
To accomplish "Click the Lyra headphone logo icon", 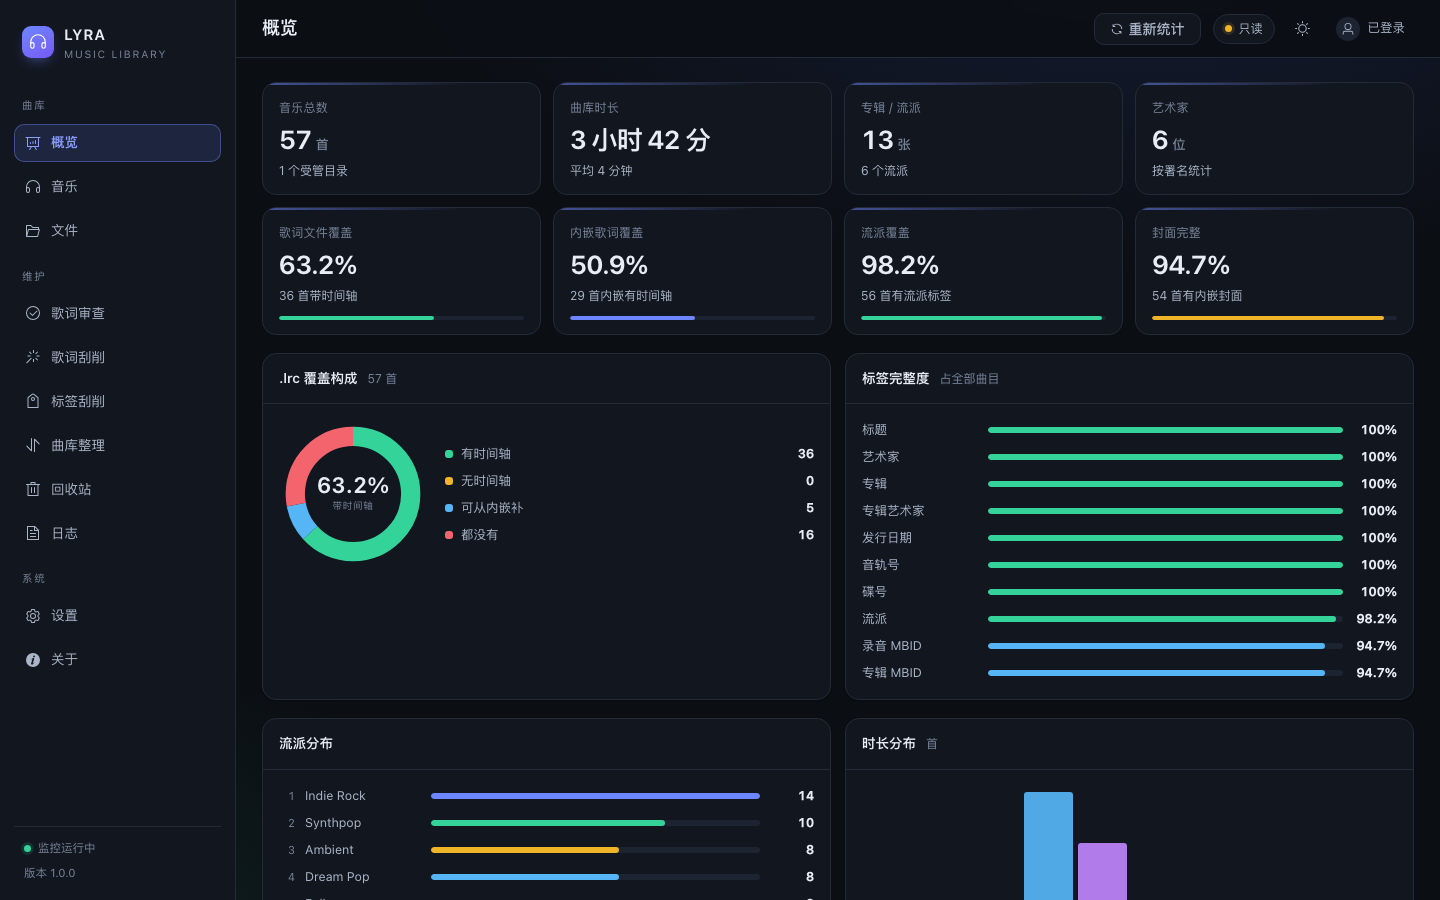I will click(38, 42).
